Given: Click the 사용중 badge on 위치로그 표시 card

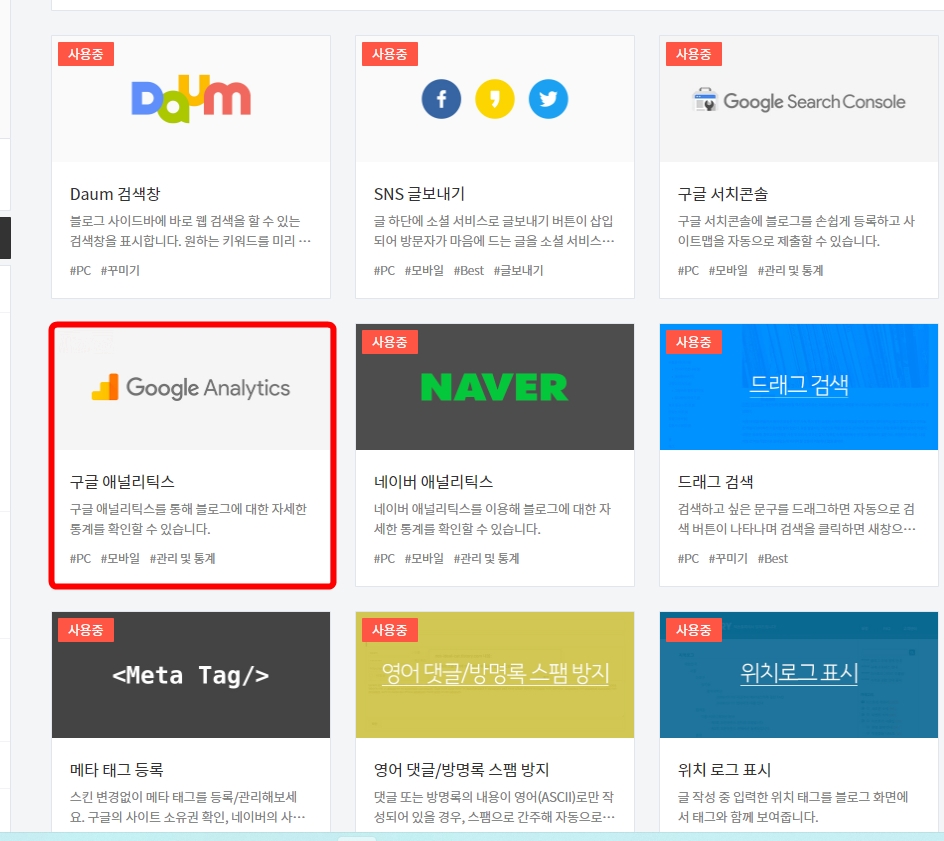Looking at the screenshot, I should point(694,630).
